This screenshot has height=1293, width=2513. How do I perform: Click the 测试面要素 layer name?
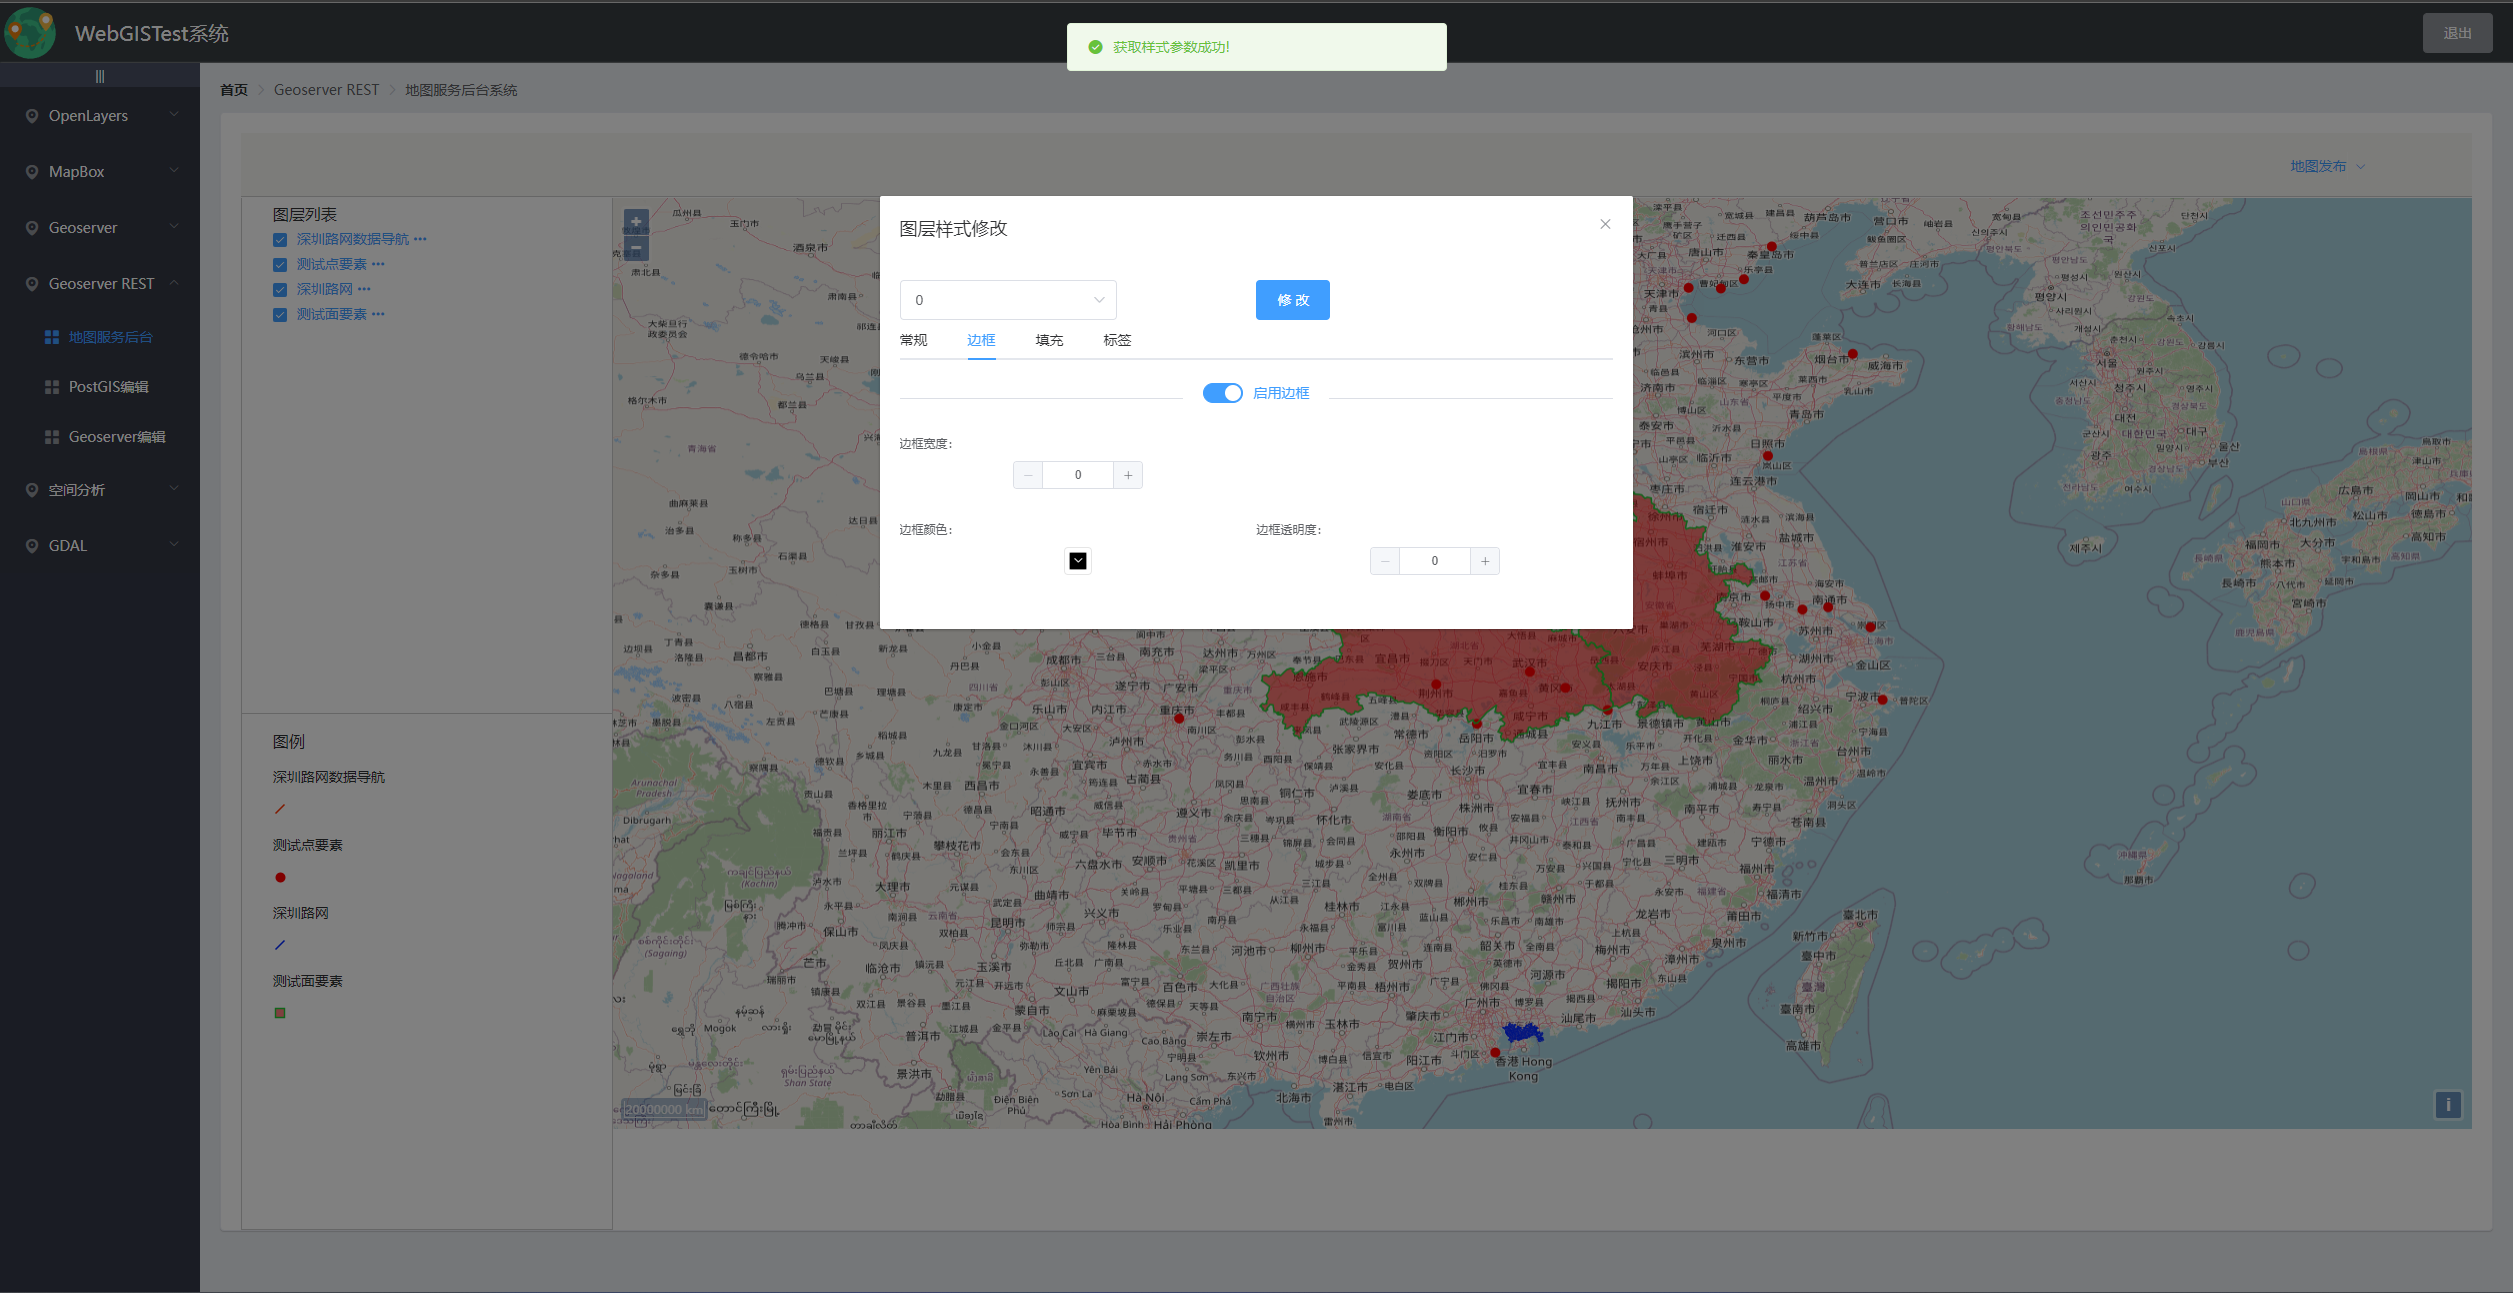click(332, 314)
